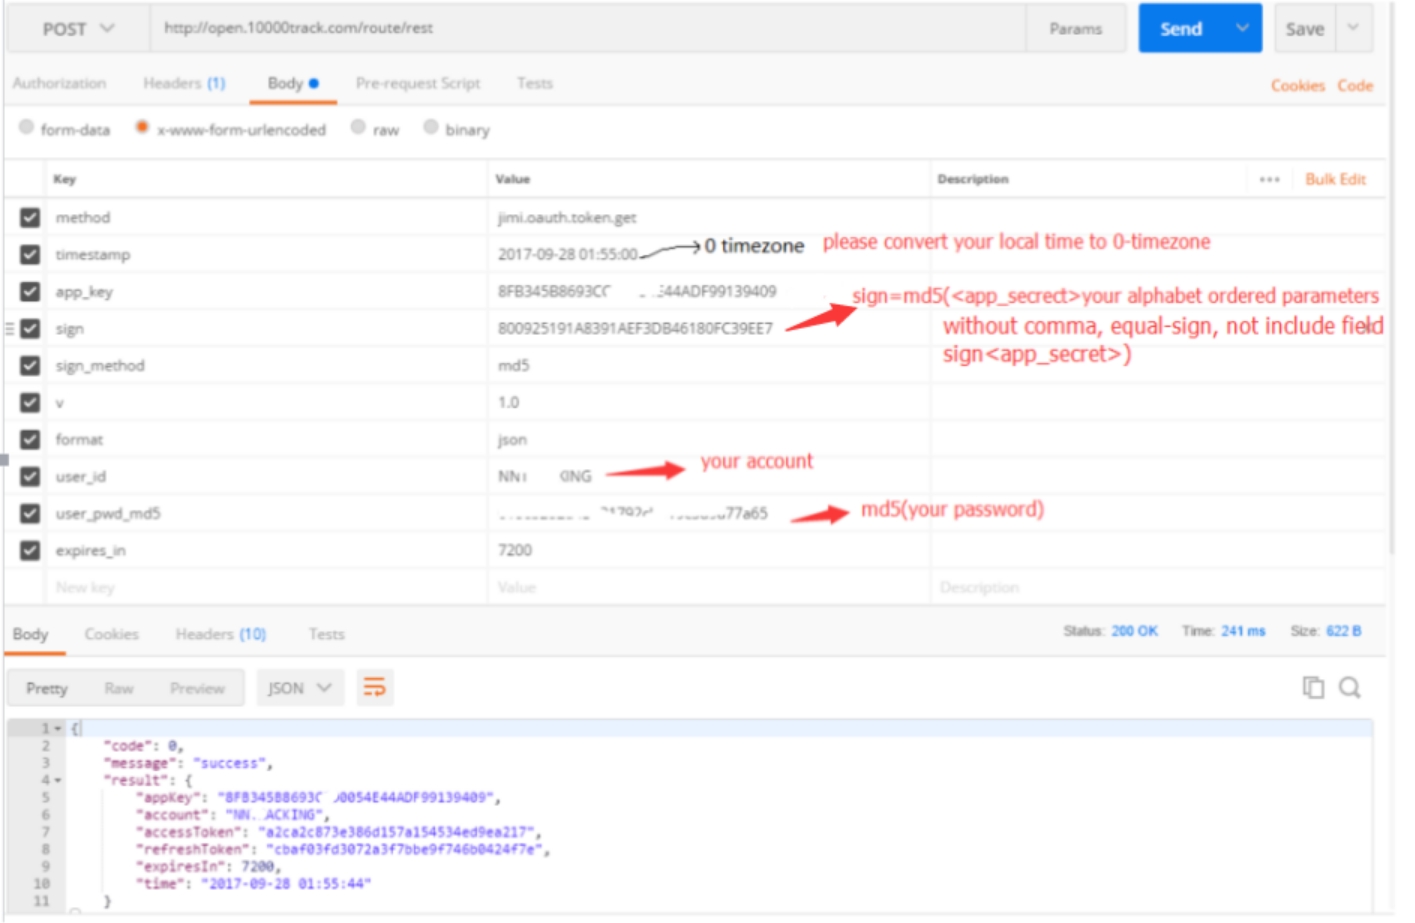Uncheck the sign_method parameter row
This screenshot has height=923, width=1415.
[30, 366]
